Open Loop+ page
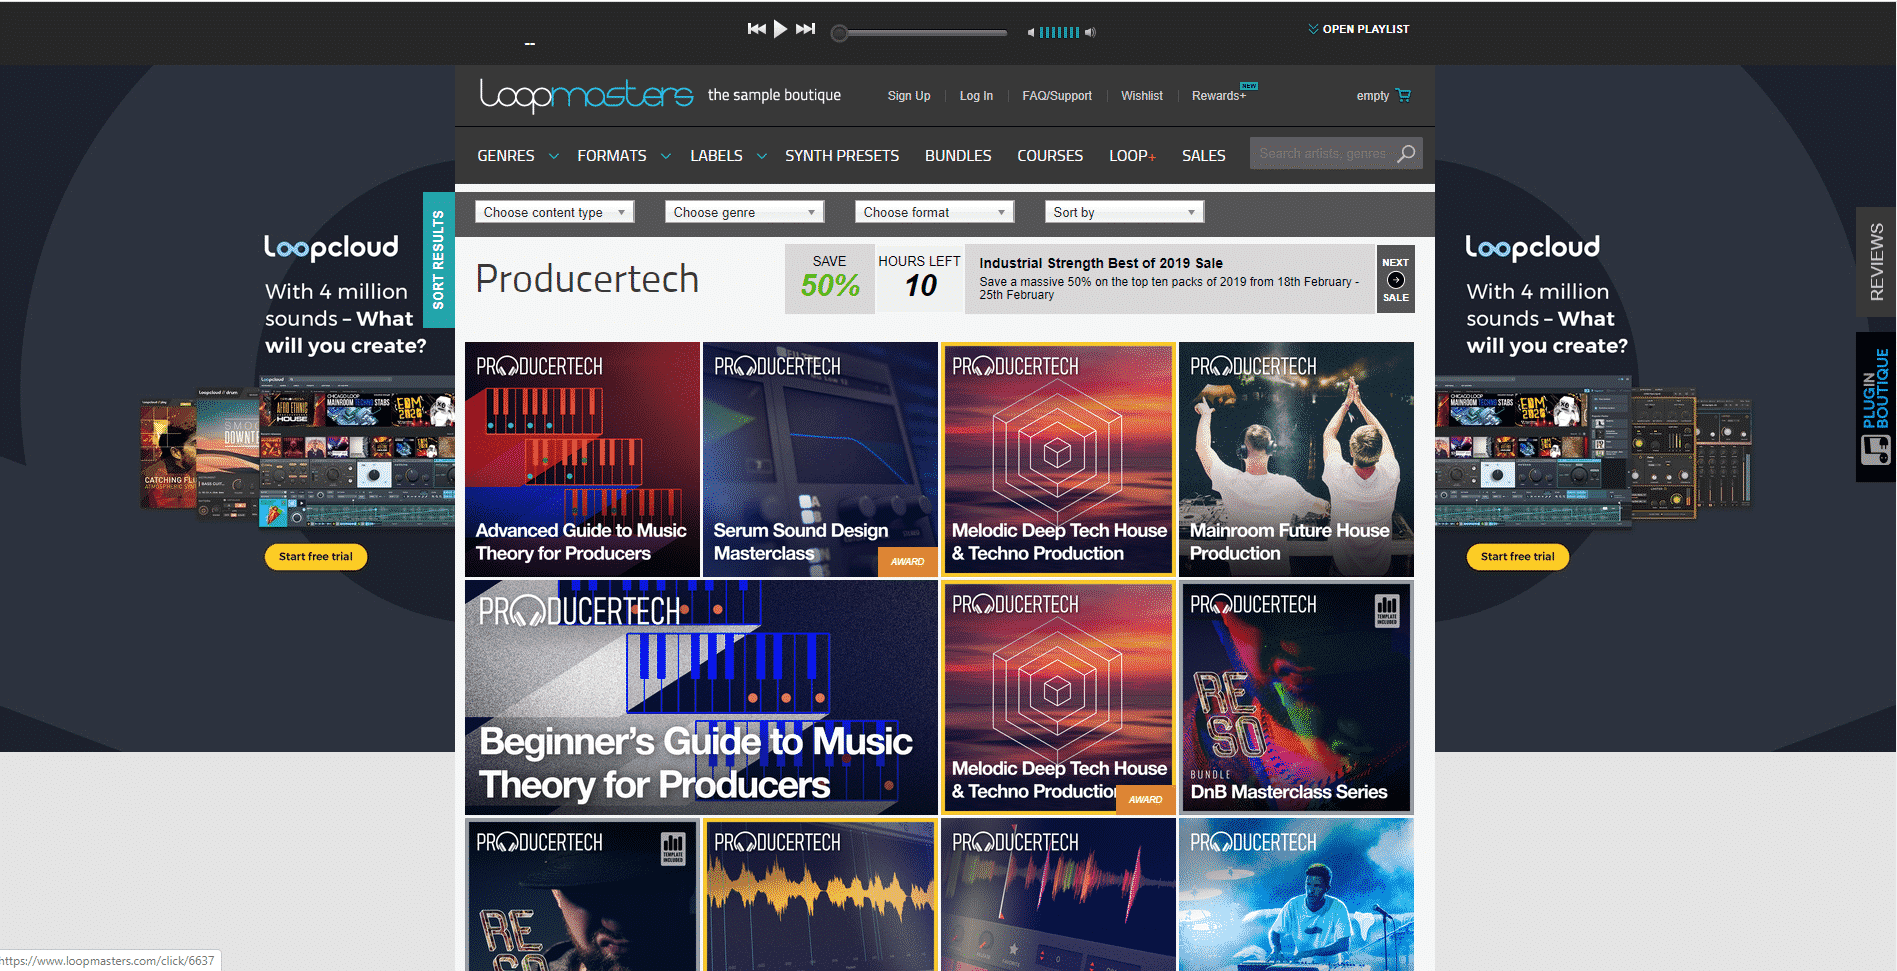Viewport: 1897px width, 971px height. tap(1132, 156)
